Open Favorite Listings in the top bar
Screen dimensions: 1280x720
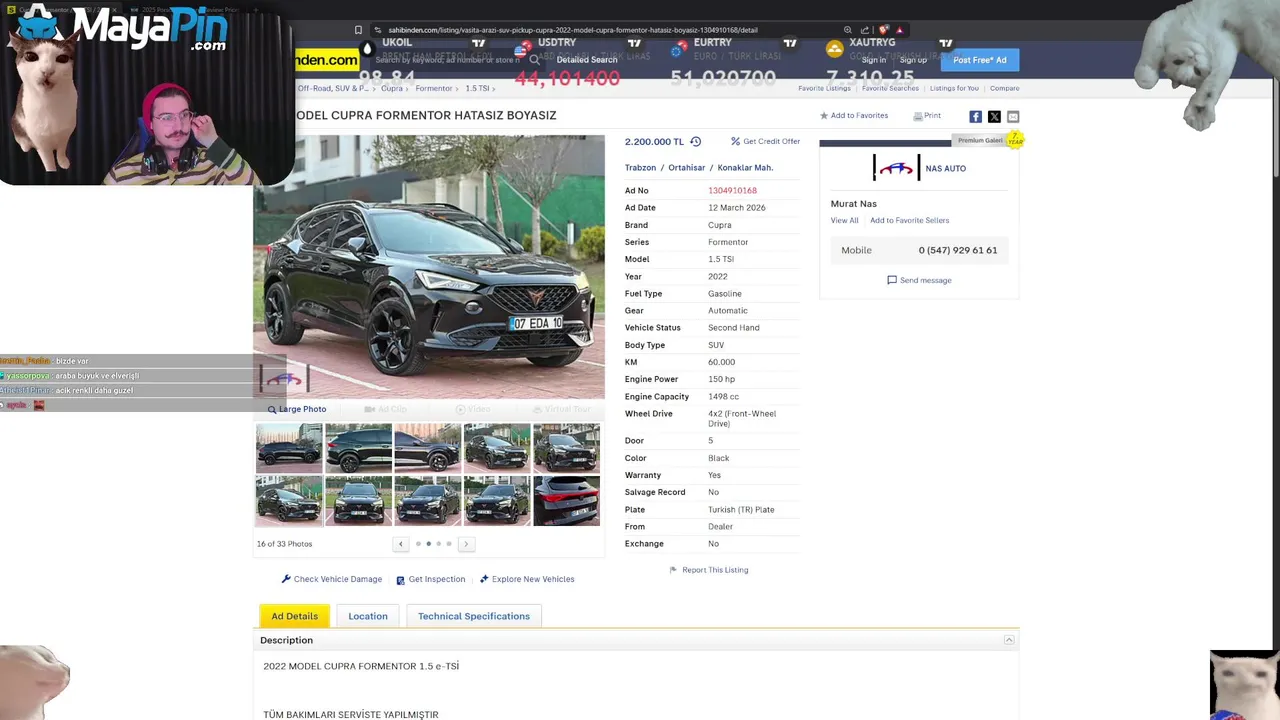[x=824, y=89]
